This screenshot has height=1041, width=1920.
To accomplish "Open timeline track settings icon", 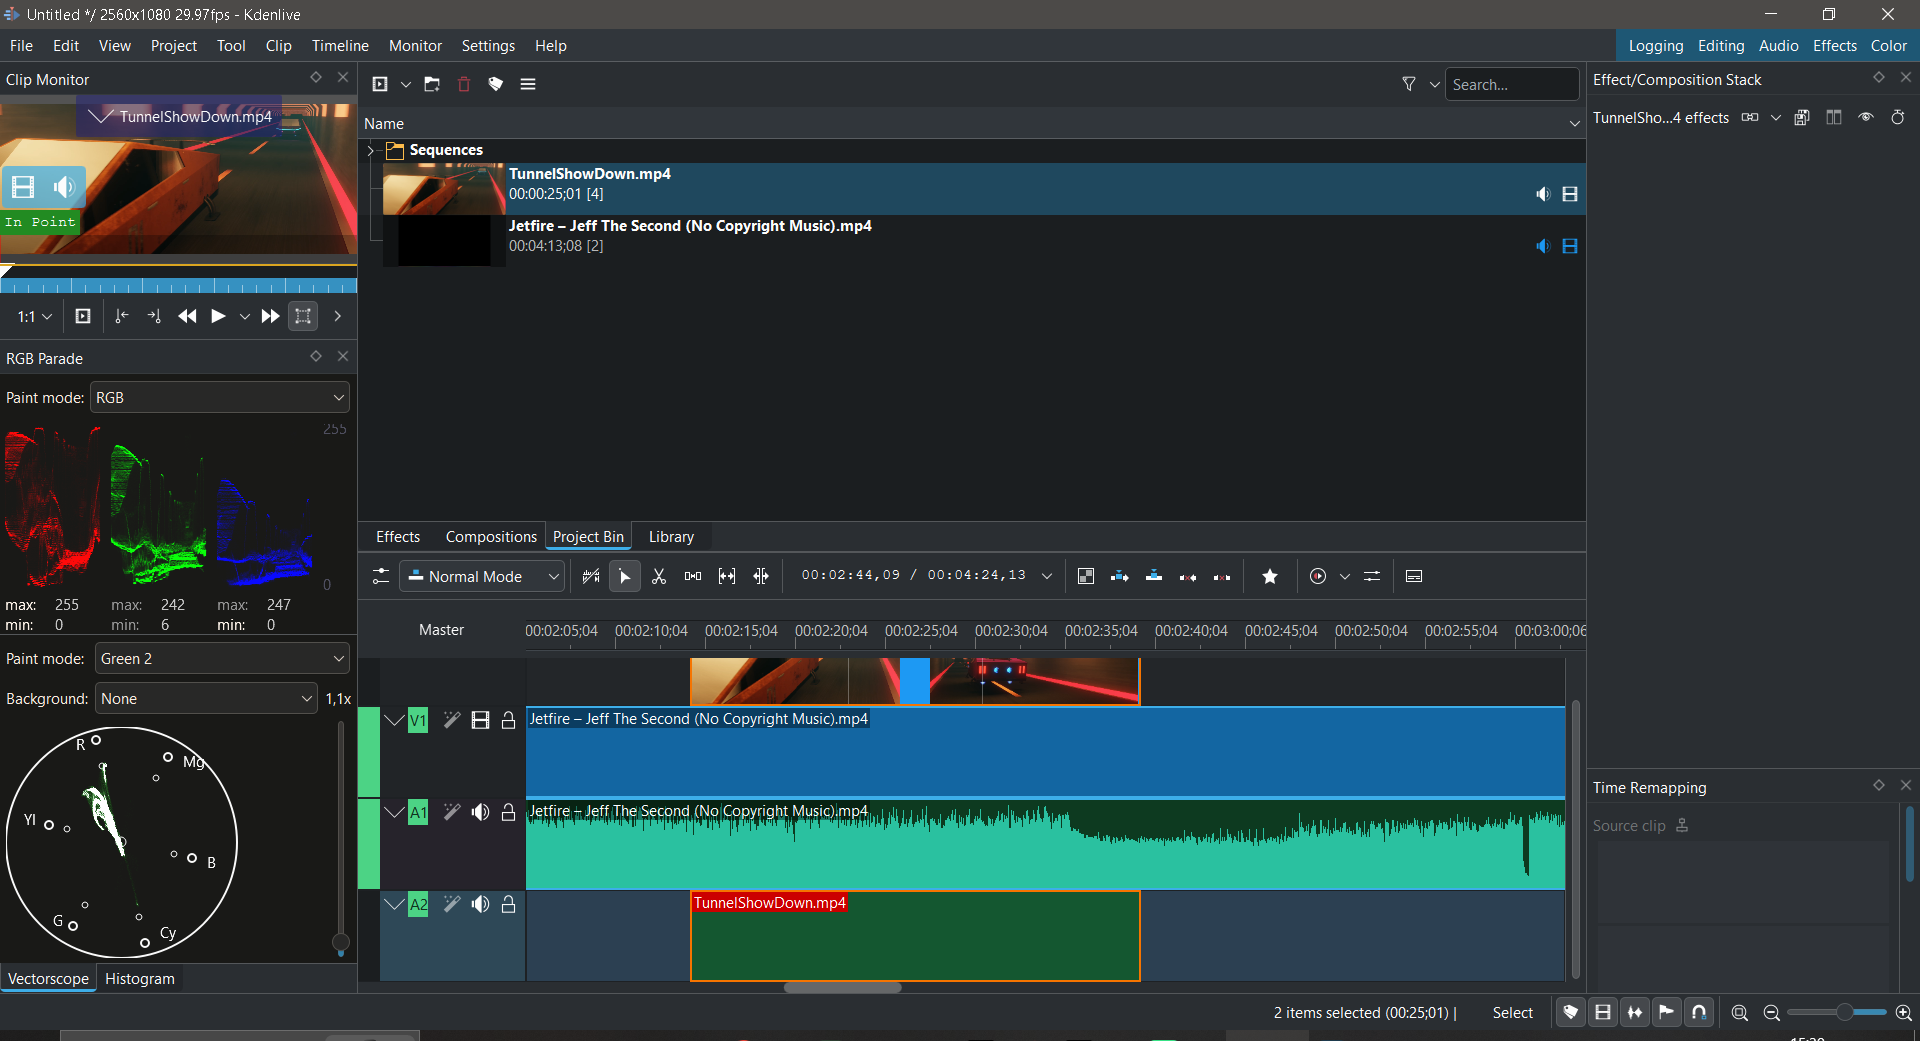I will click(x=381, y=576).
